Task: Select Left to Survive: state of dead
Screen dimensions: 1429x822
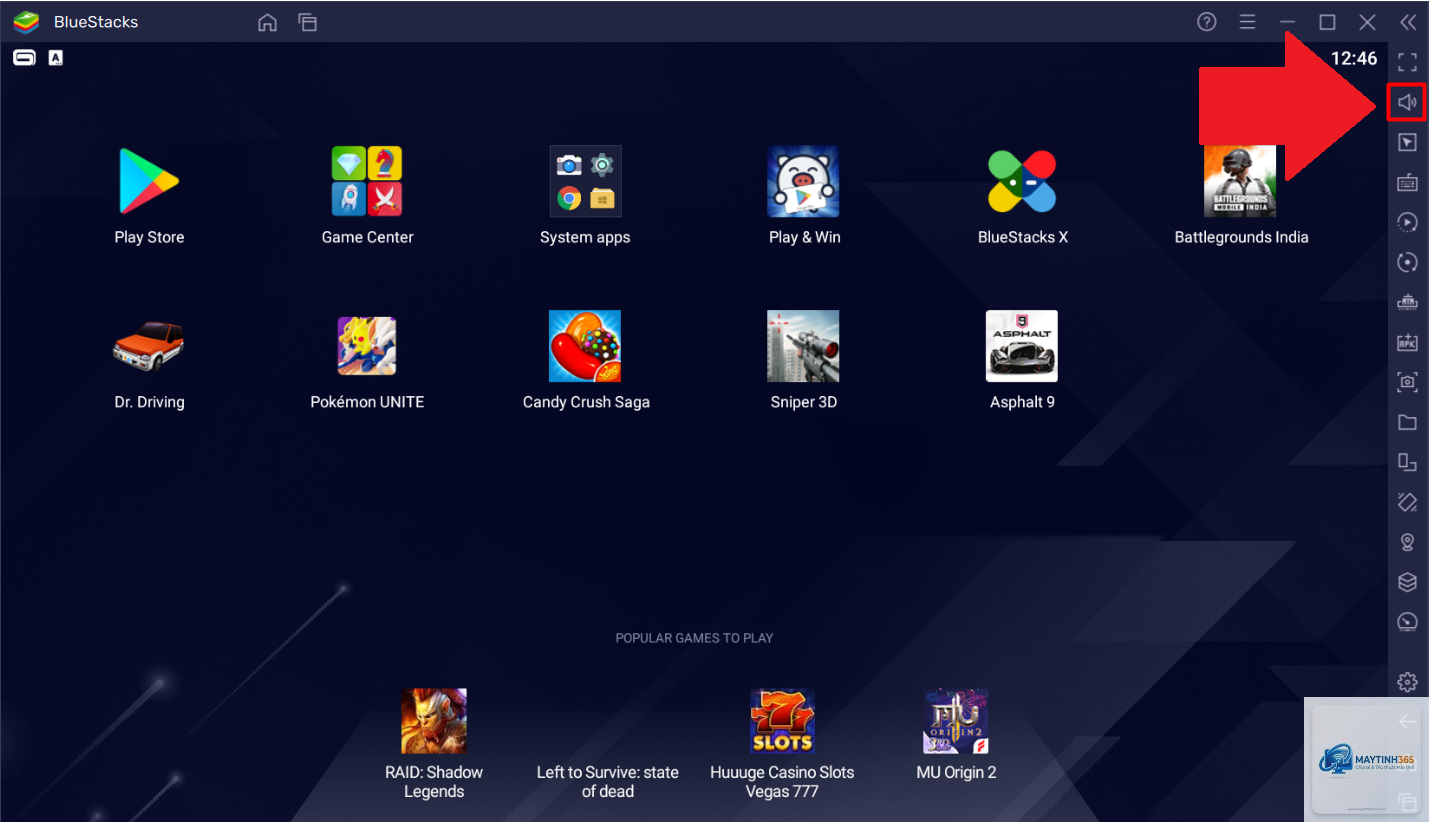Action: coord(608,781)
